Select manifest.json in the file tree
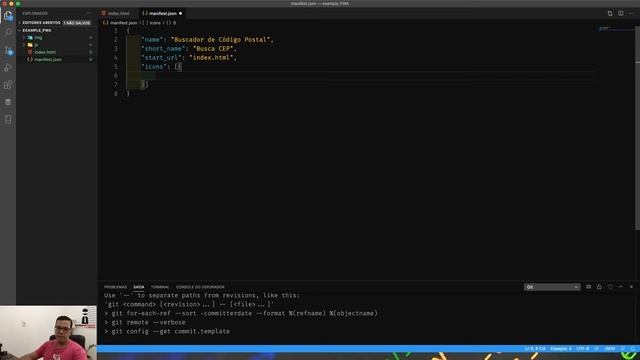 (x=48, y=60)
